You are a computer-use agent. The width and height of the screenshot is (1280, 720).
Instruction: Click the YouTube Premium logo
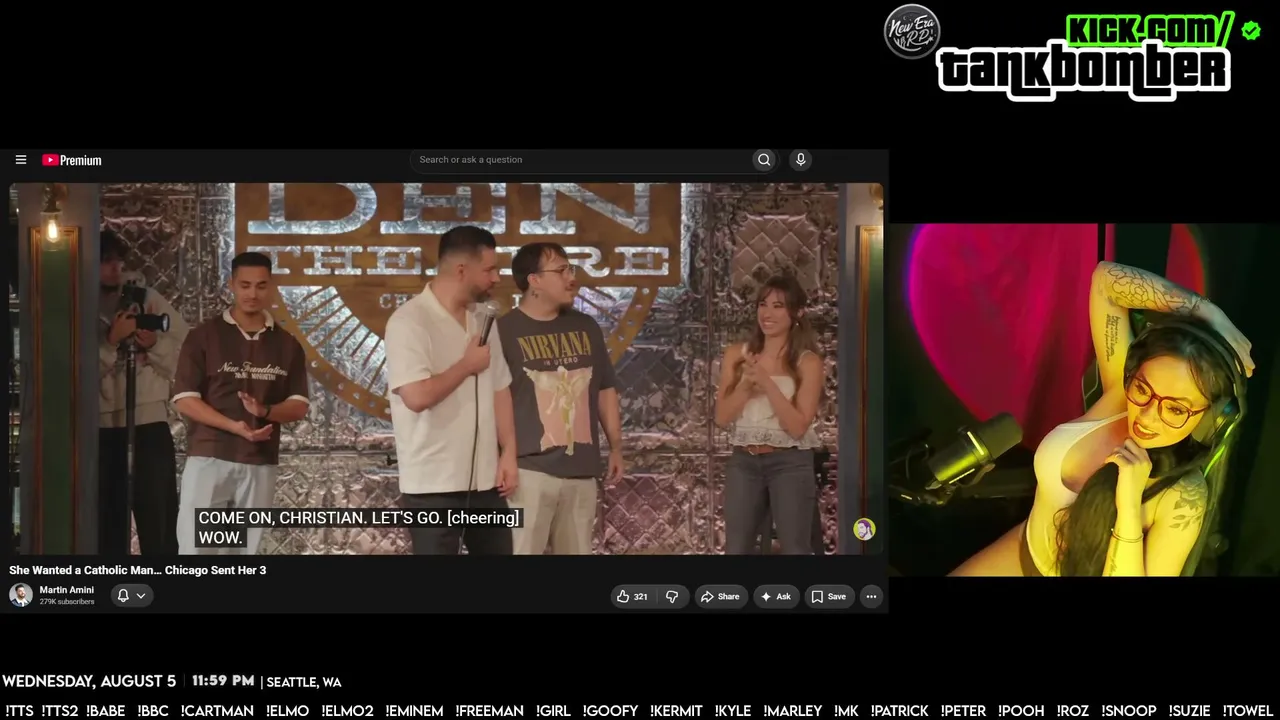point(72,160)
